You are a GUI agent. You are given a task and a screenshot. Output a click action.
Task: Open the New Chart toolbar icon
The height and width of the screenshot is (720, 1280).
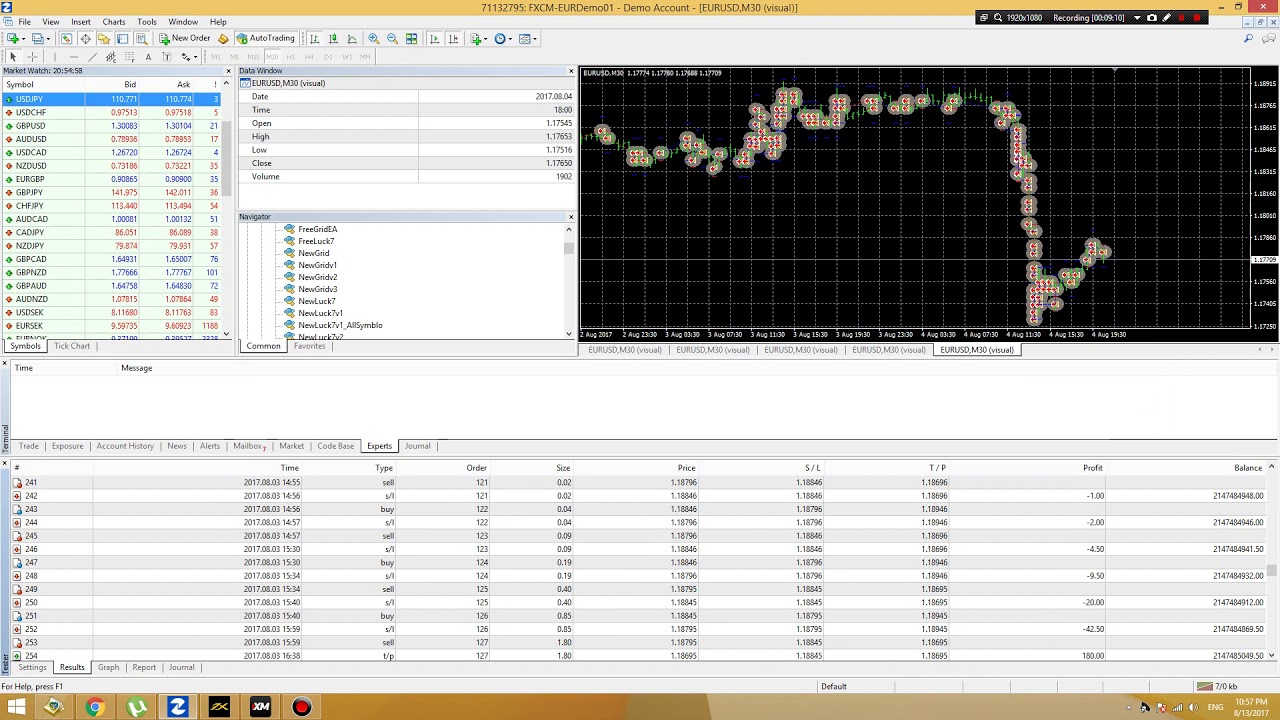pos(14,38)
